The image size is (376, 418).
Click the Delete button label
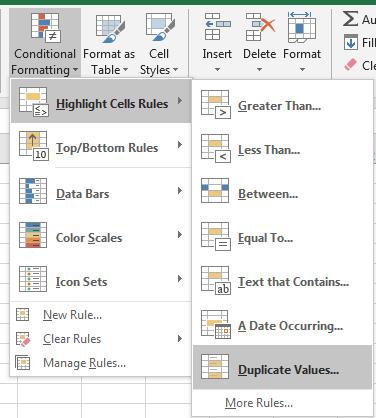point(260,54)
